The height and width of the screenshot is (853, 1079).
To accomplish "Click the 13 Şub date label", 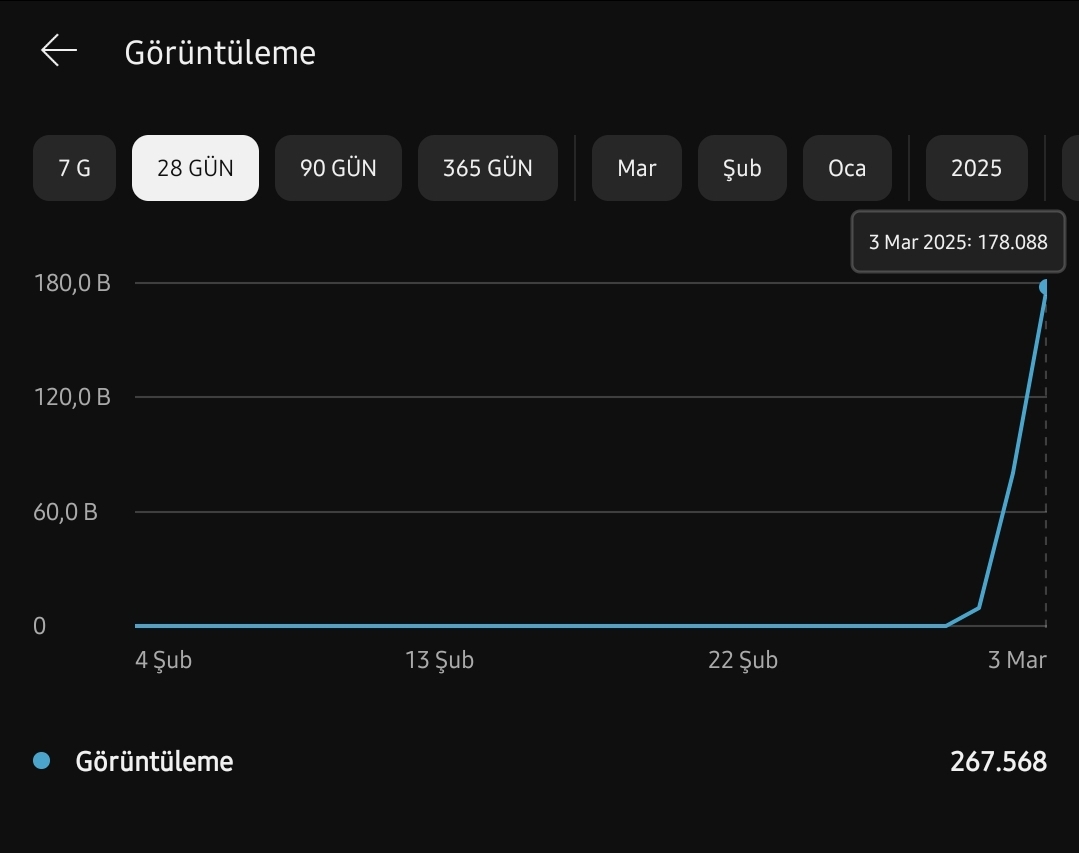I will click(440, 660).
